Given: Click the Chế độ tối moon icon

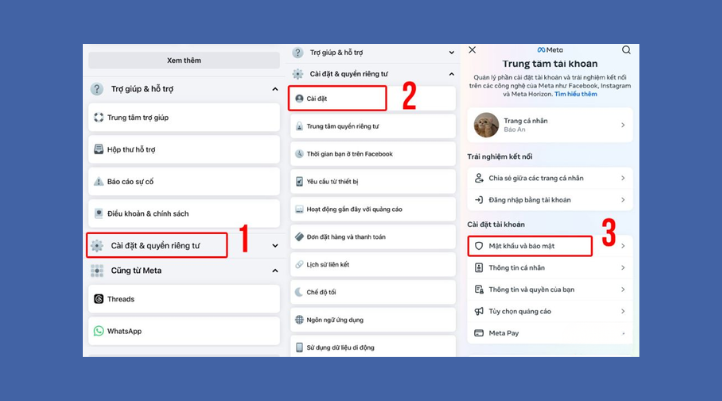Looking at the screenshot, I should click(299, 292).
